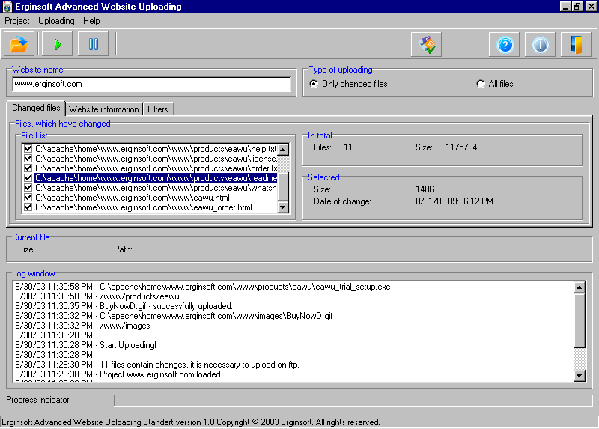Image resolution: width=599 pixels, height=429 pixels.
Task: Open the registration purchase icon in toolbar
Action: (426, 45)
